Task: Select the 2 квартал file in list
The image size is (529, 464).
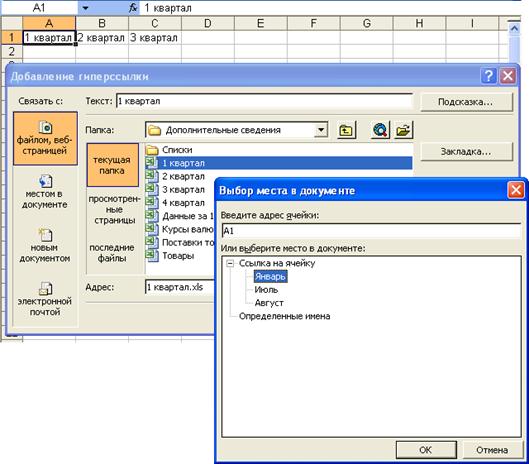Action: (175, 176)
